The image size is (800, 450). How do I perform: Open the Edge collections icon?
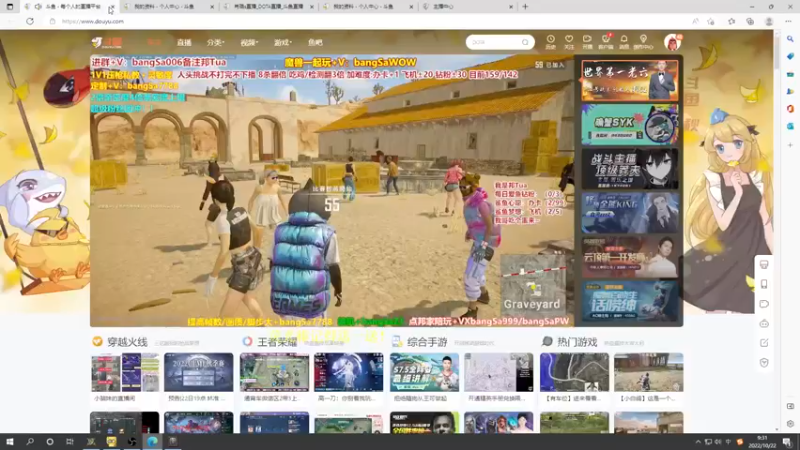coord(750,21)
